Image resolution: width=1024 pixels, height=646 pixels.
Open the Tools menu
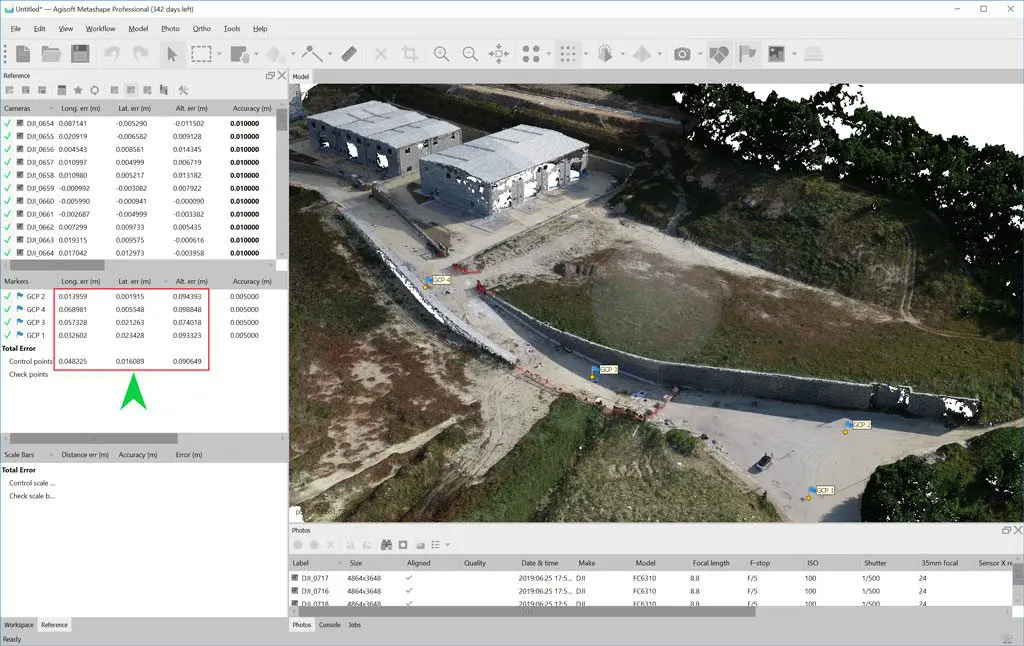click(232, 29)
